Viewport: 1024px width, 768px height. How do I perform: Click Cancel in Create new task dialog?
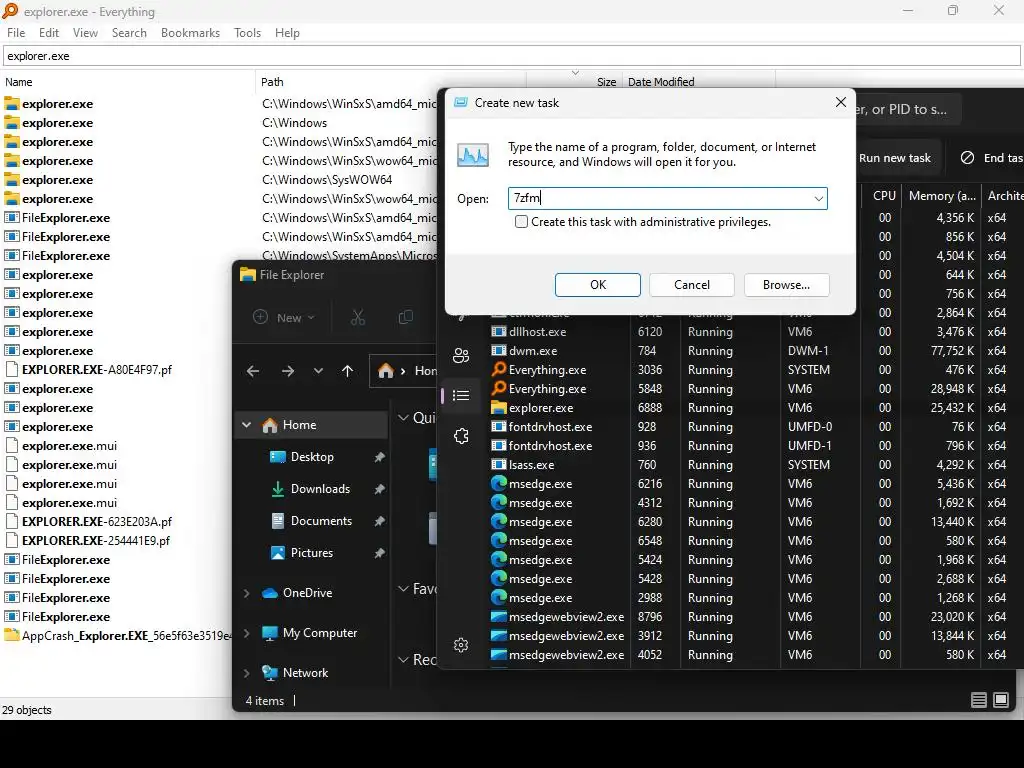(x=692, y=285)
